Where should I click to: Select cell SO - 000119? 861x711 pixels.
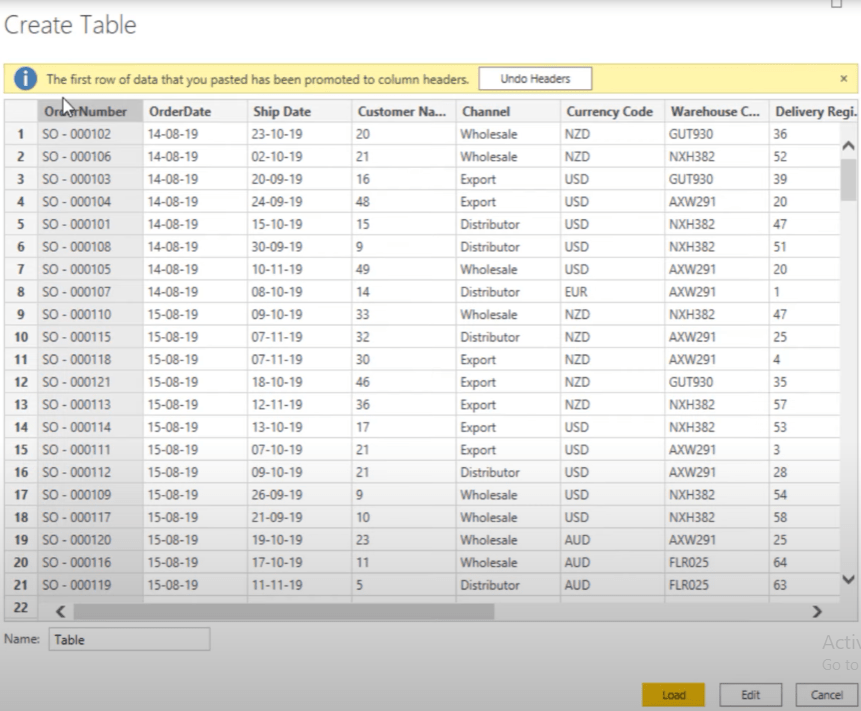(x=90, y=585)
